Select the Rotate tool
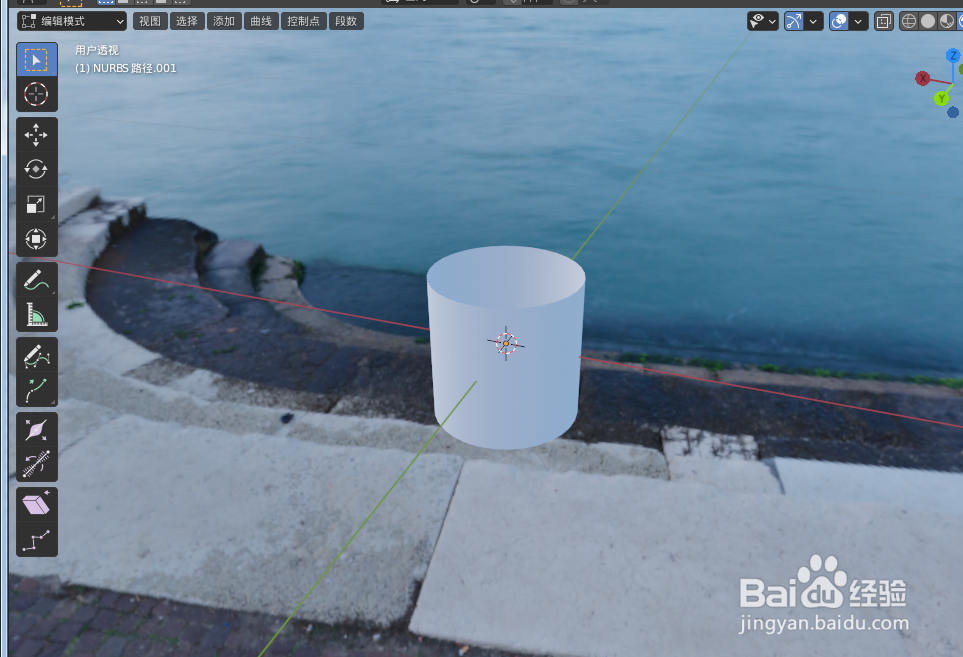Viewport: 963px width, 657px height. tap(36, 169)
